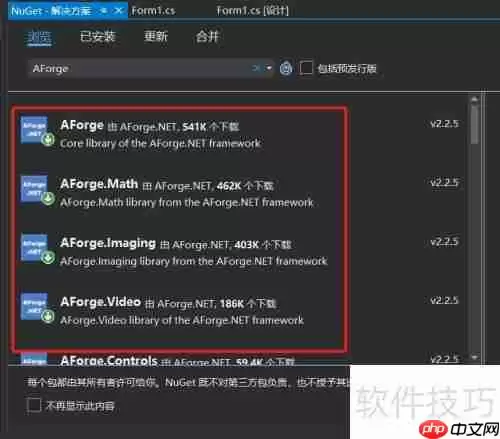Click v2.2.5 version of AForge.Math
The image size is (500, 439).
point(444,183)
